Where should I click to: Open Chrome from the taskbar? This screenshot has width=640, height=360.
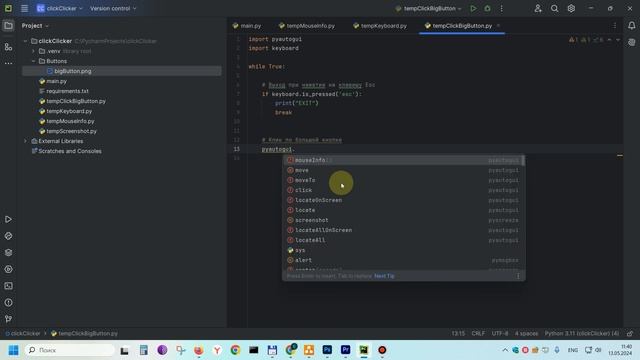pos(235,350)
